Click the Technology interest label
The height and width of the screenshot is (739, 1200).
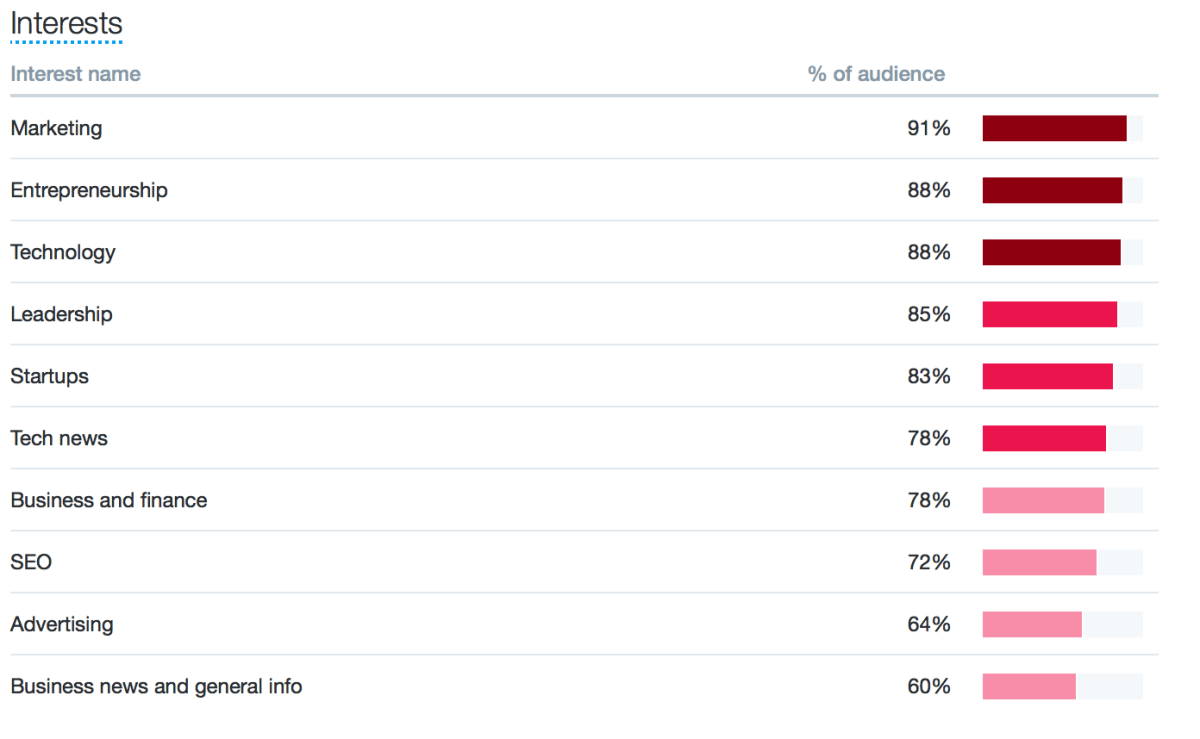coord(63,252)
